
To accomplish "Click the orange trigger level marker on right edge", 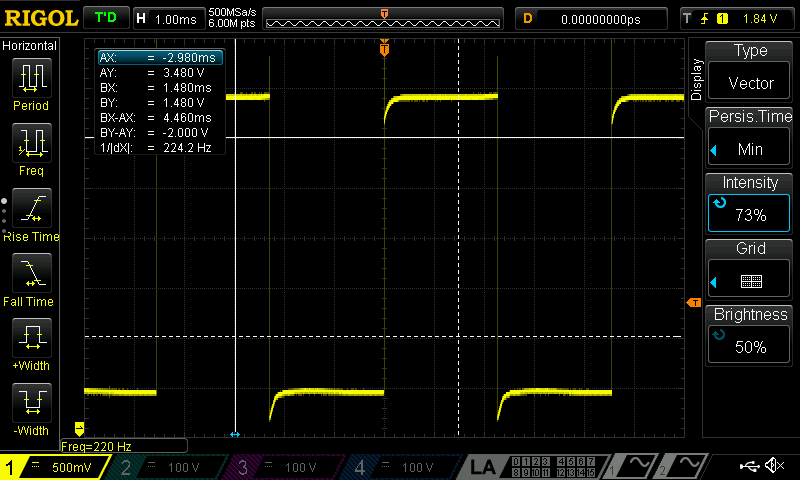I will click(x=694, y=303).
